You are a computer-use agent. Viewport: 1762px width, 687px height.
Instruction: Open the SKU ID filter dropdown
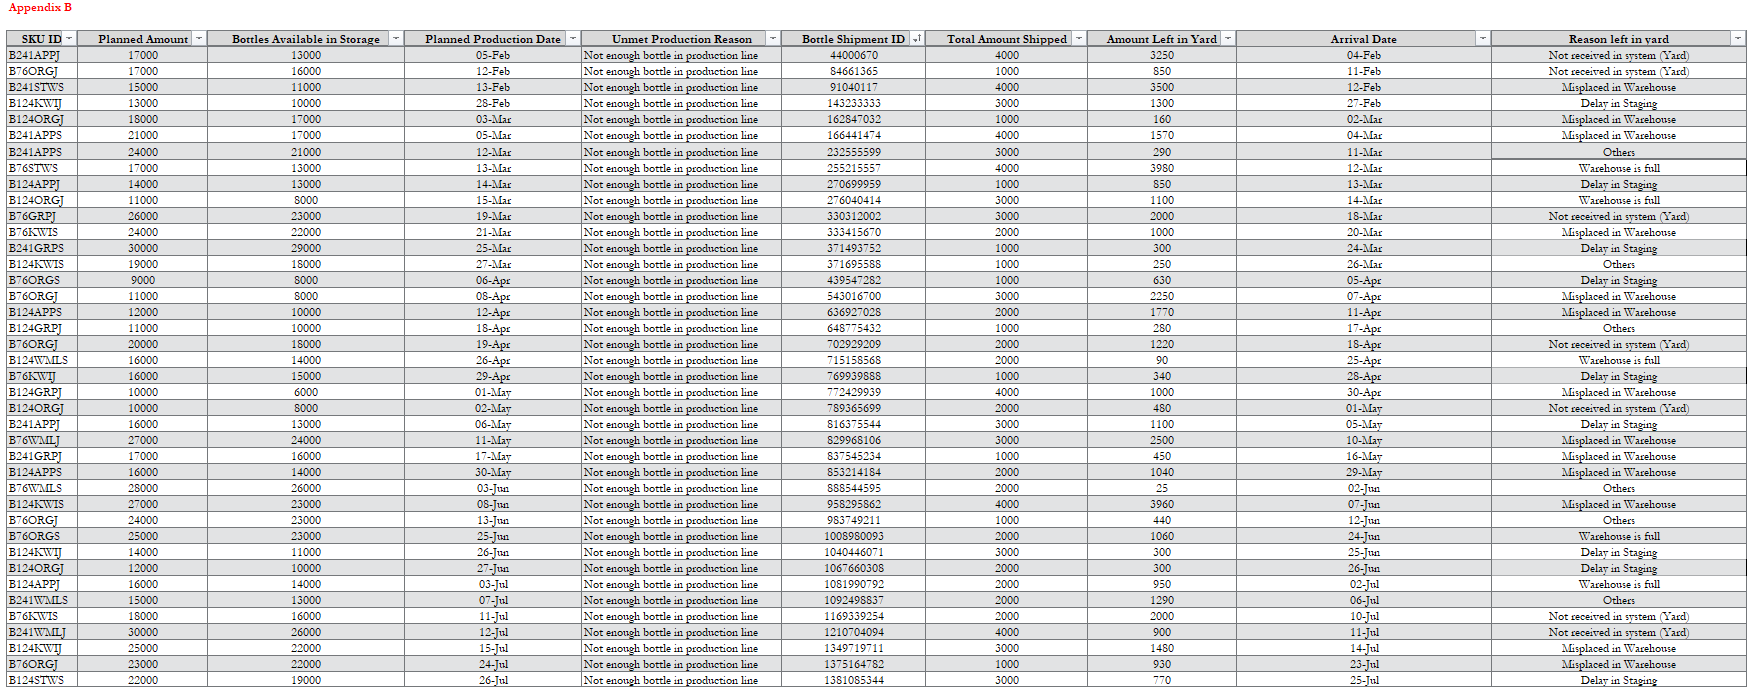[x=69, y=39]
